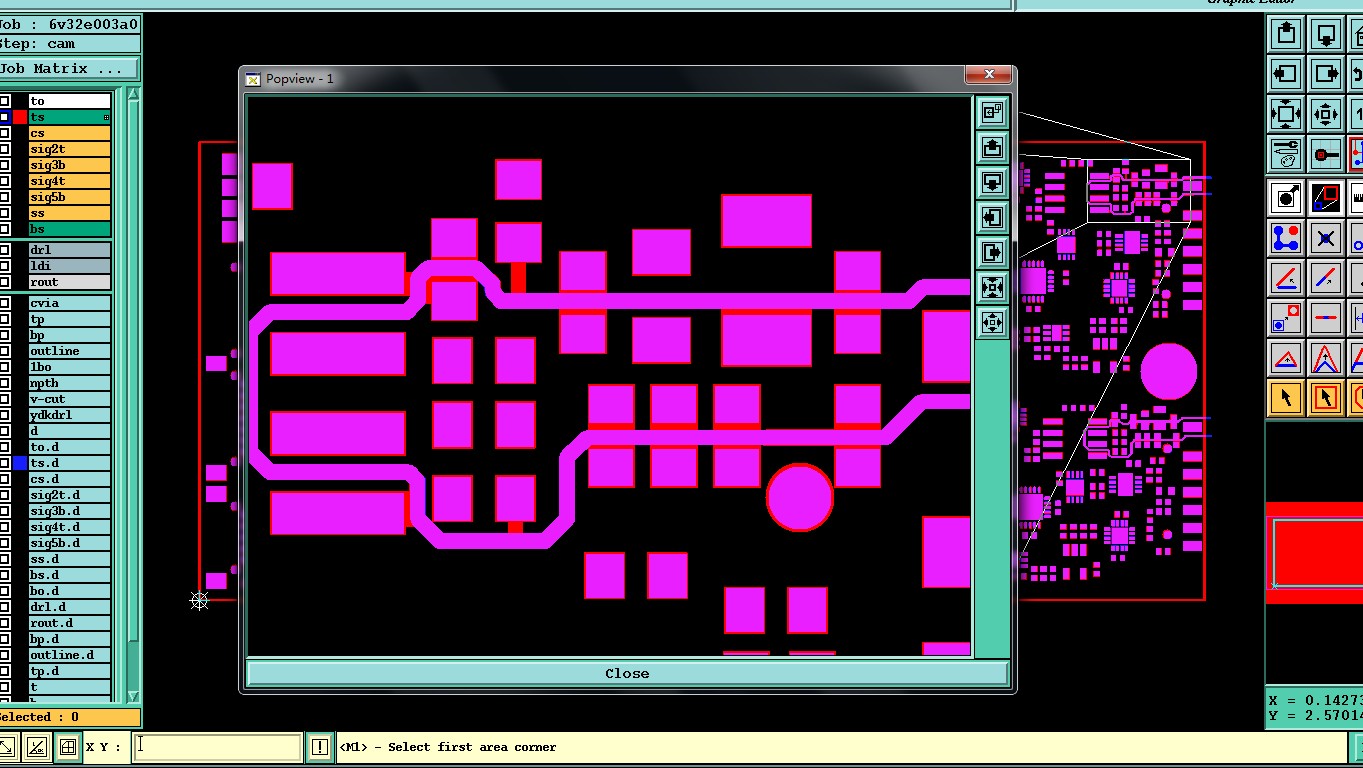Toggle the checkbox for layer drl
Screen dimensions: 1363x768
click(5, 250)
